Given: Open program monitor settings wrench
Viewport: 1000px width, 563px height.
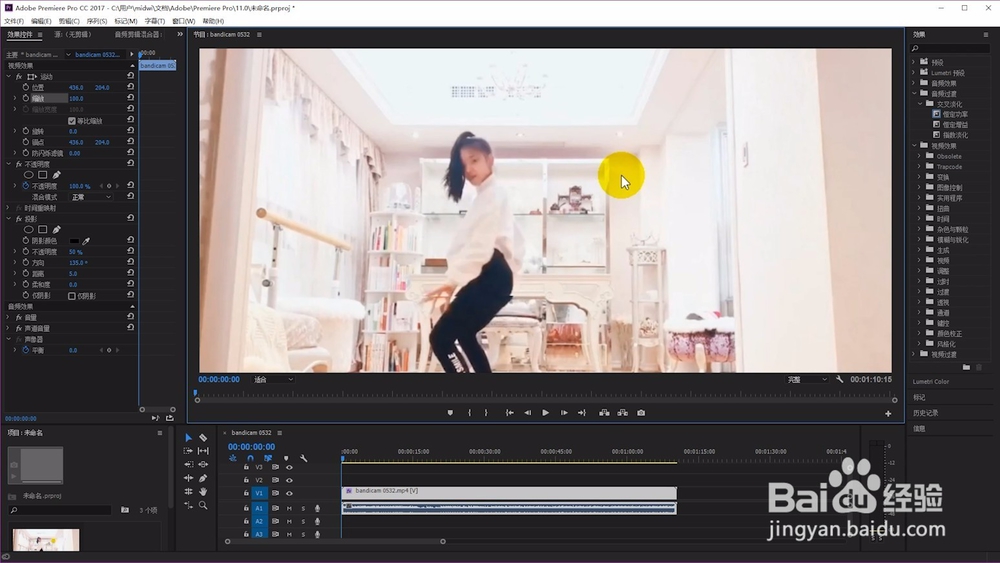Looking at the screenshot, I should (x=839, y=379).
